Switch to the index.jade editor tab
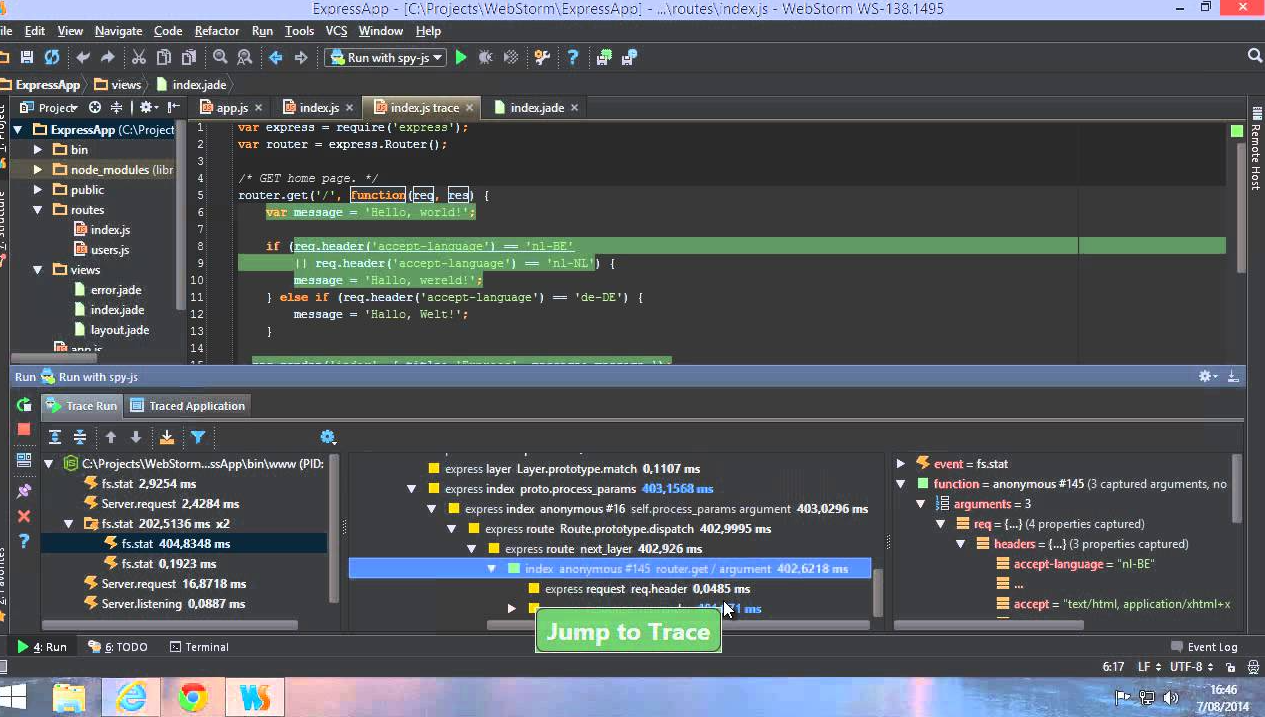 536,107
